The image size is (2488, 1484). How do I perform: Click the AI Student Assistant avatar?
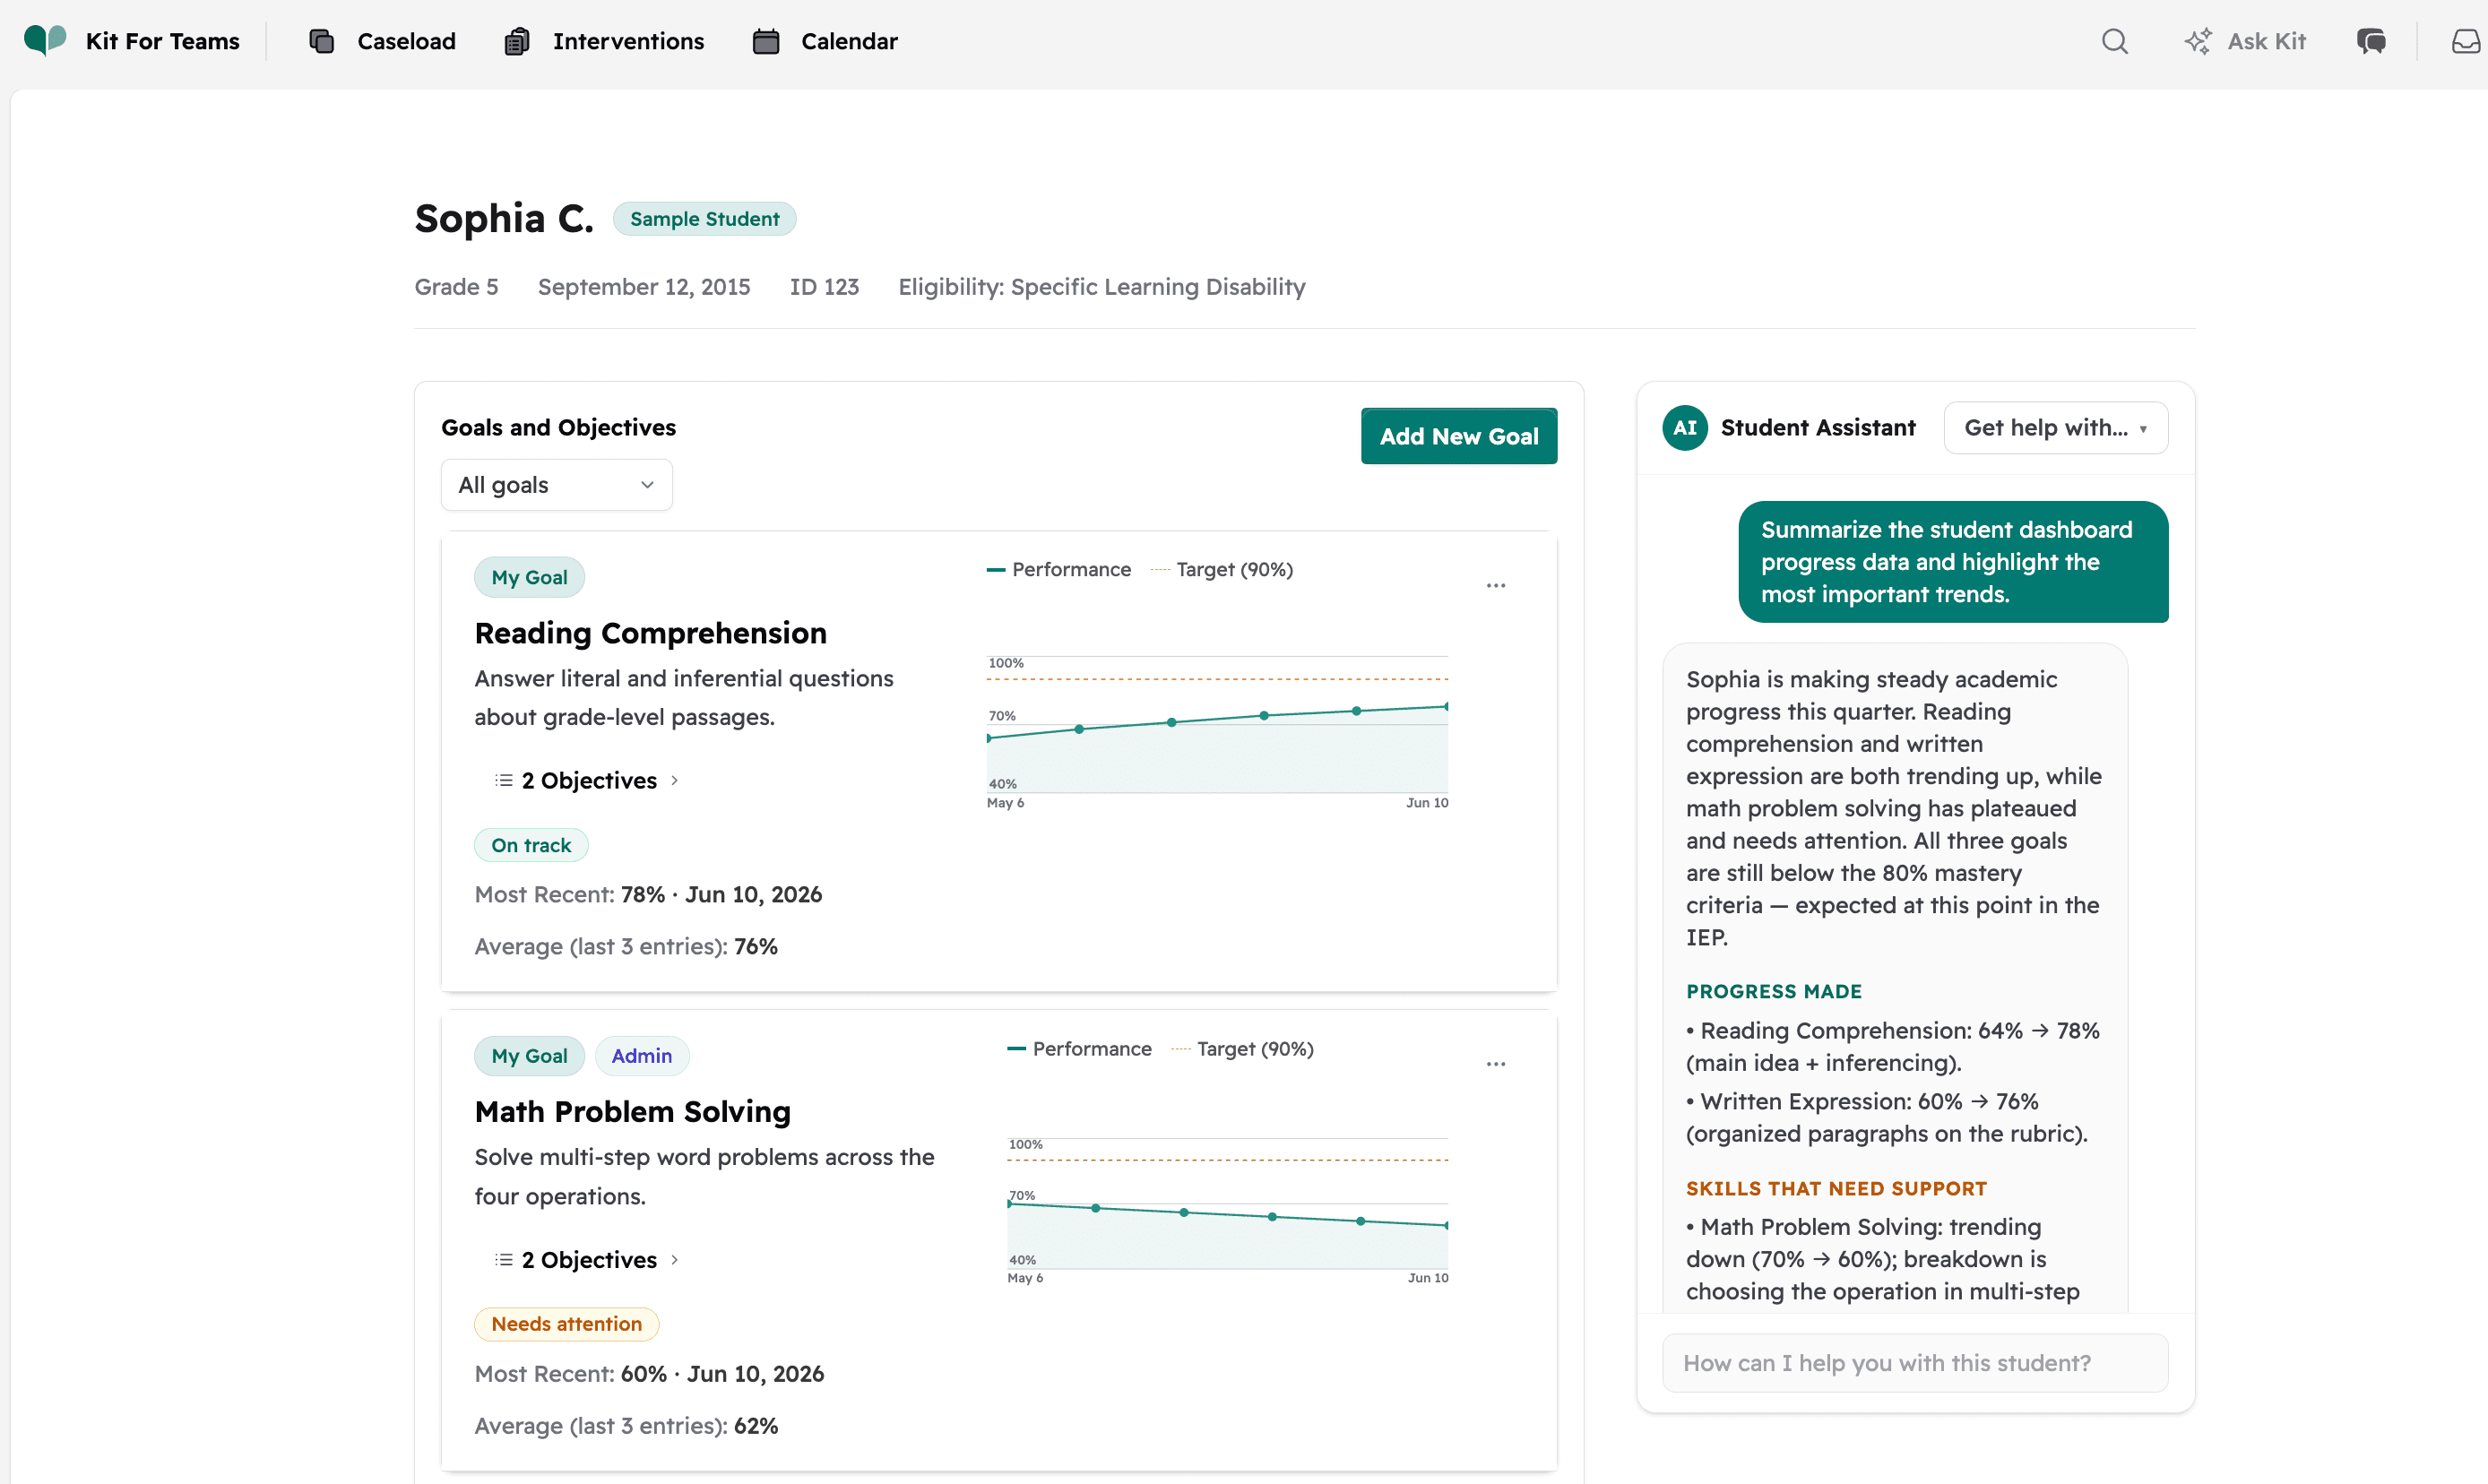tap(1685, 428)
